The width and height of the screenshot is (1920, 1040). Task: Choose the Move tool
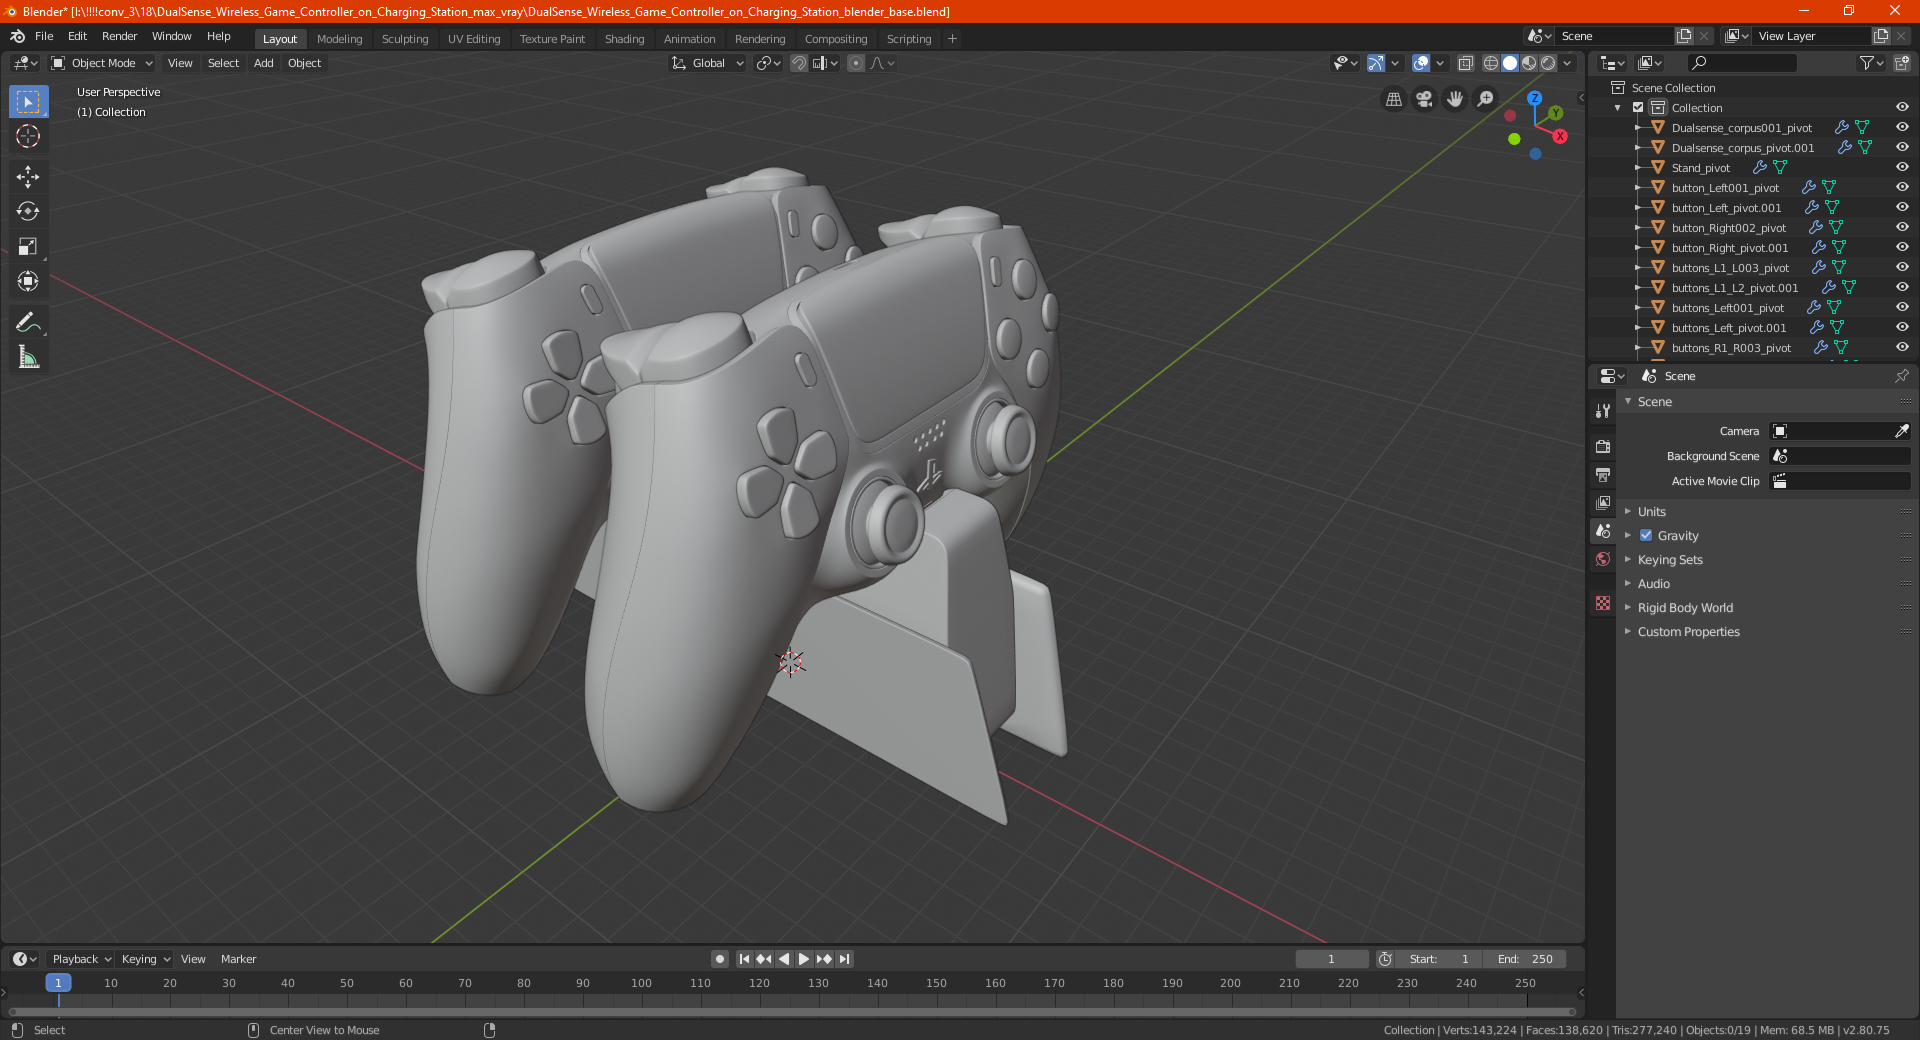point(28,177)
